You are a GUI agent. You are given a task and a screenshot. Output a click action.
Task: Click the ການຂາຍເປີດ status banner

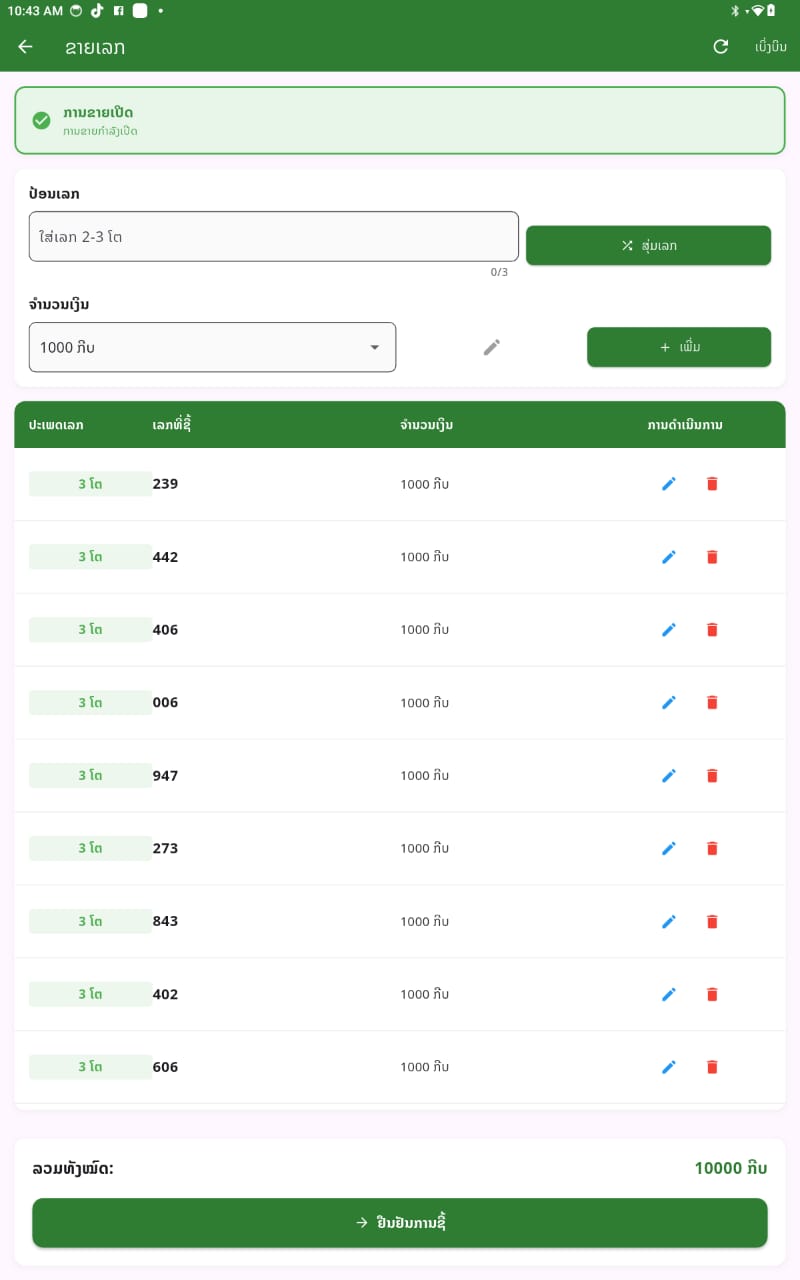click(400, 121)
